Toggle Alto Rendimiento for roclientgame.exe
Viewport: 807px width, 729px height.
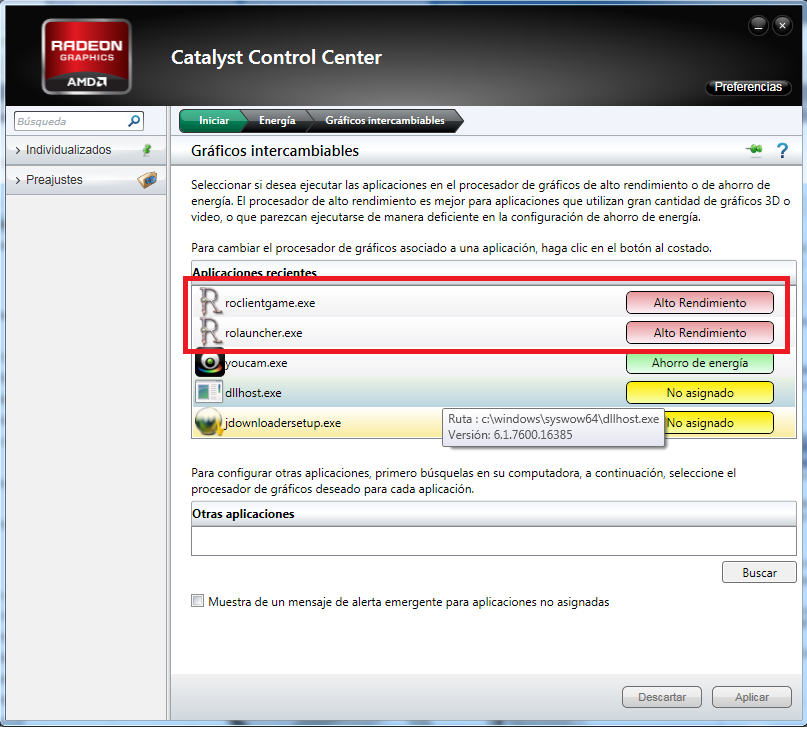click(699, 303)
